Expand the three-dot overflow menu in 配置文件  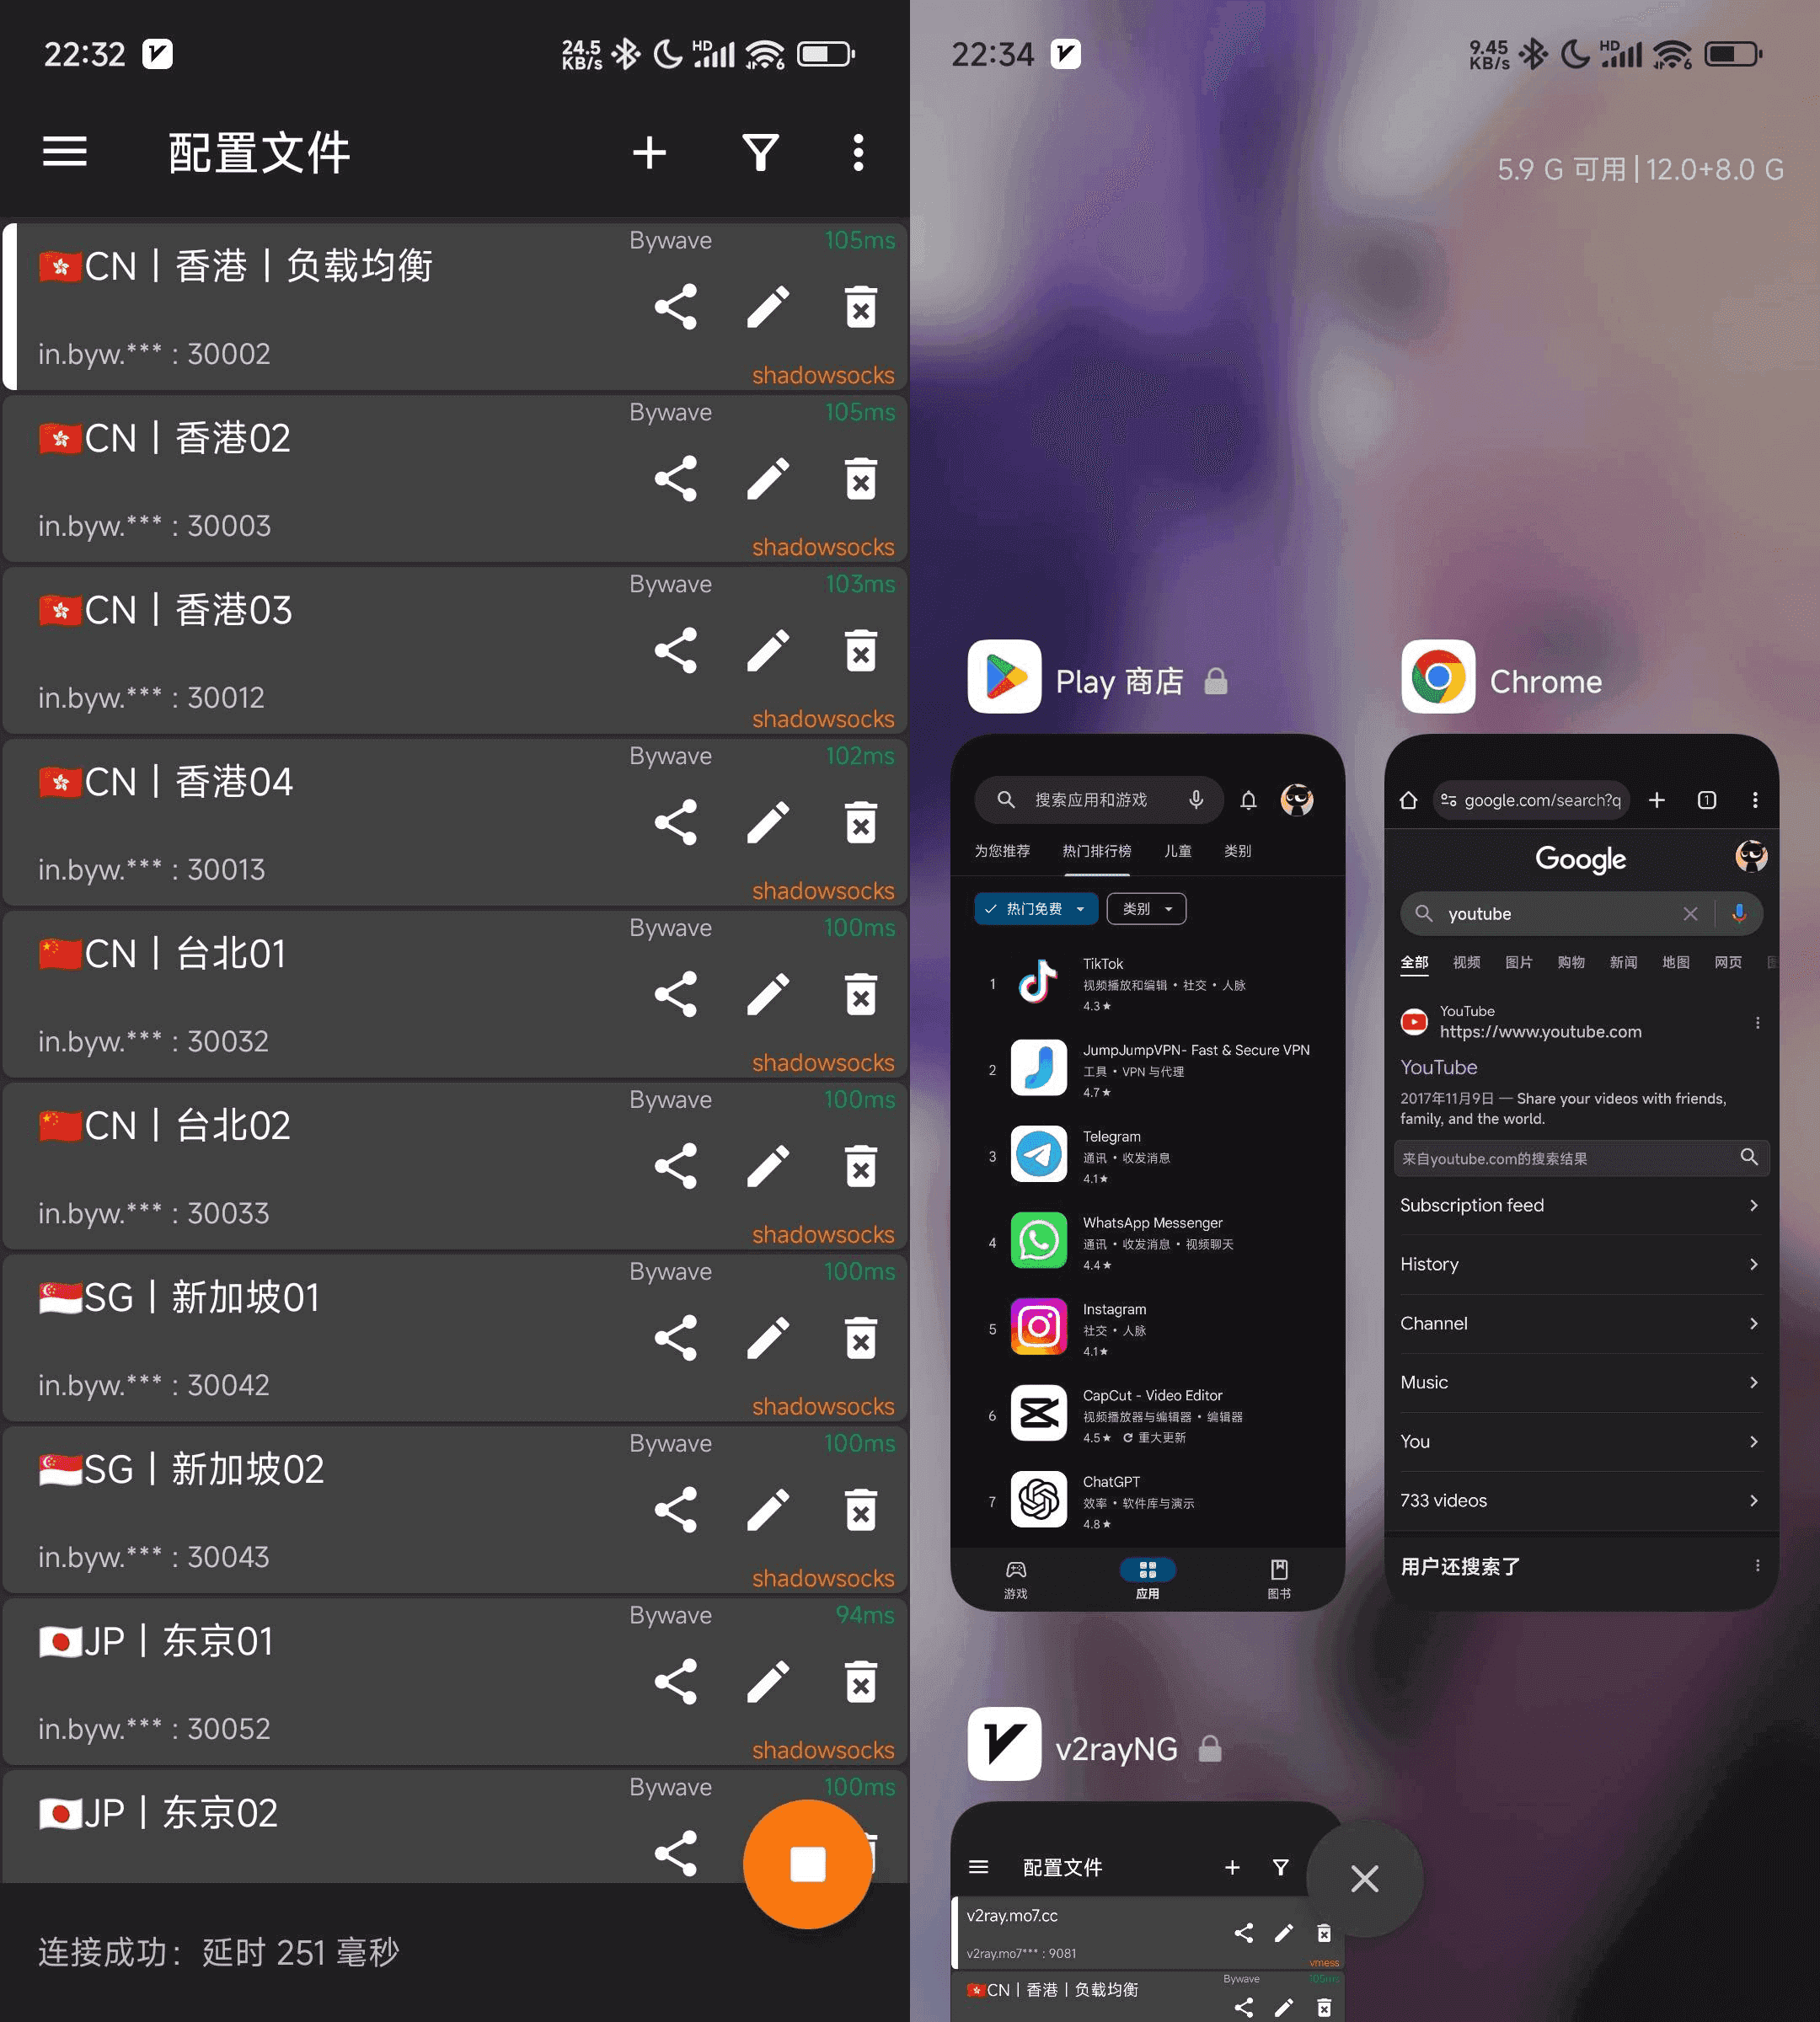pos(859,152)
